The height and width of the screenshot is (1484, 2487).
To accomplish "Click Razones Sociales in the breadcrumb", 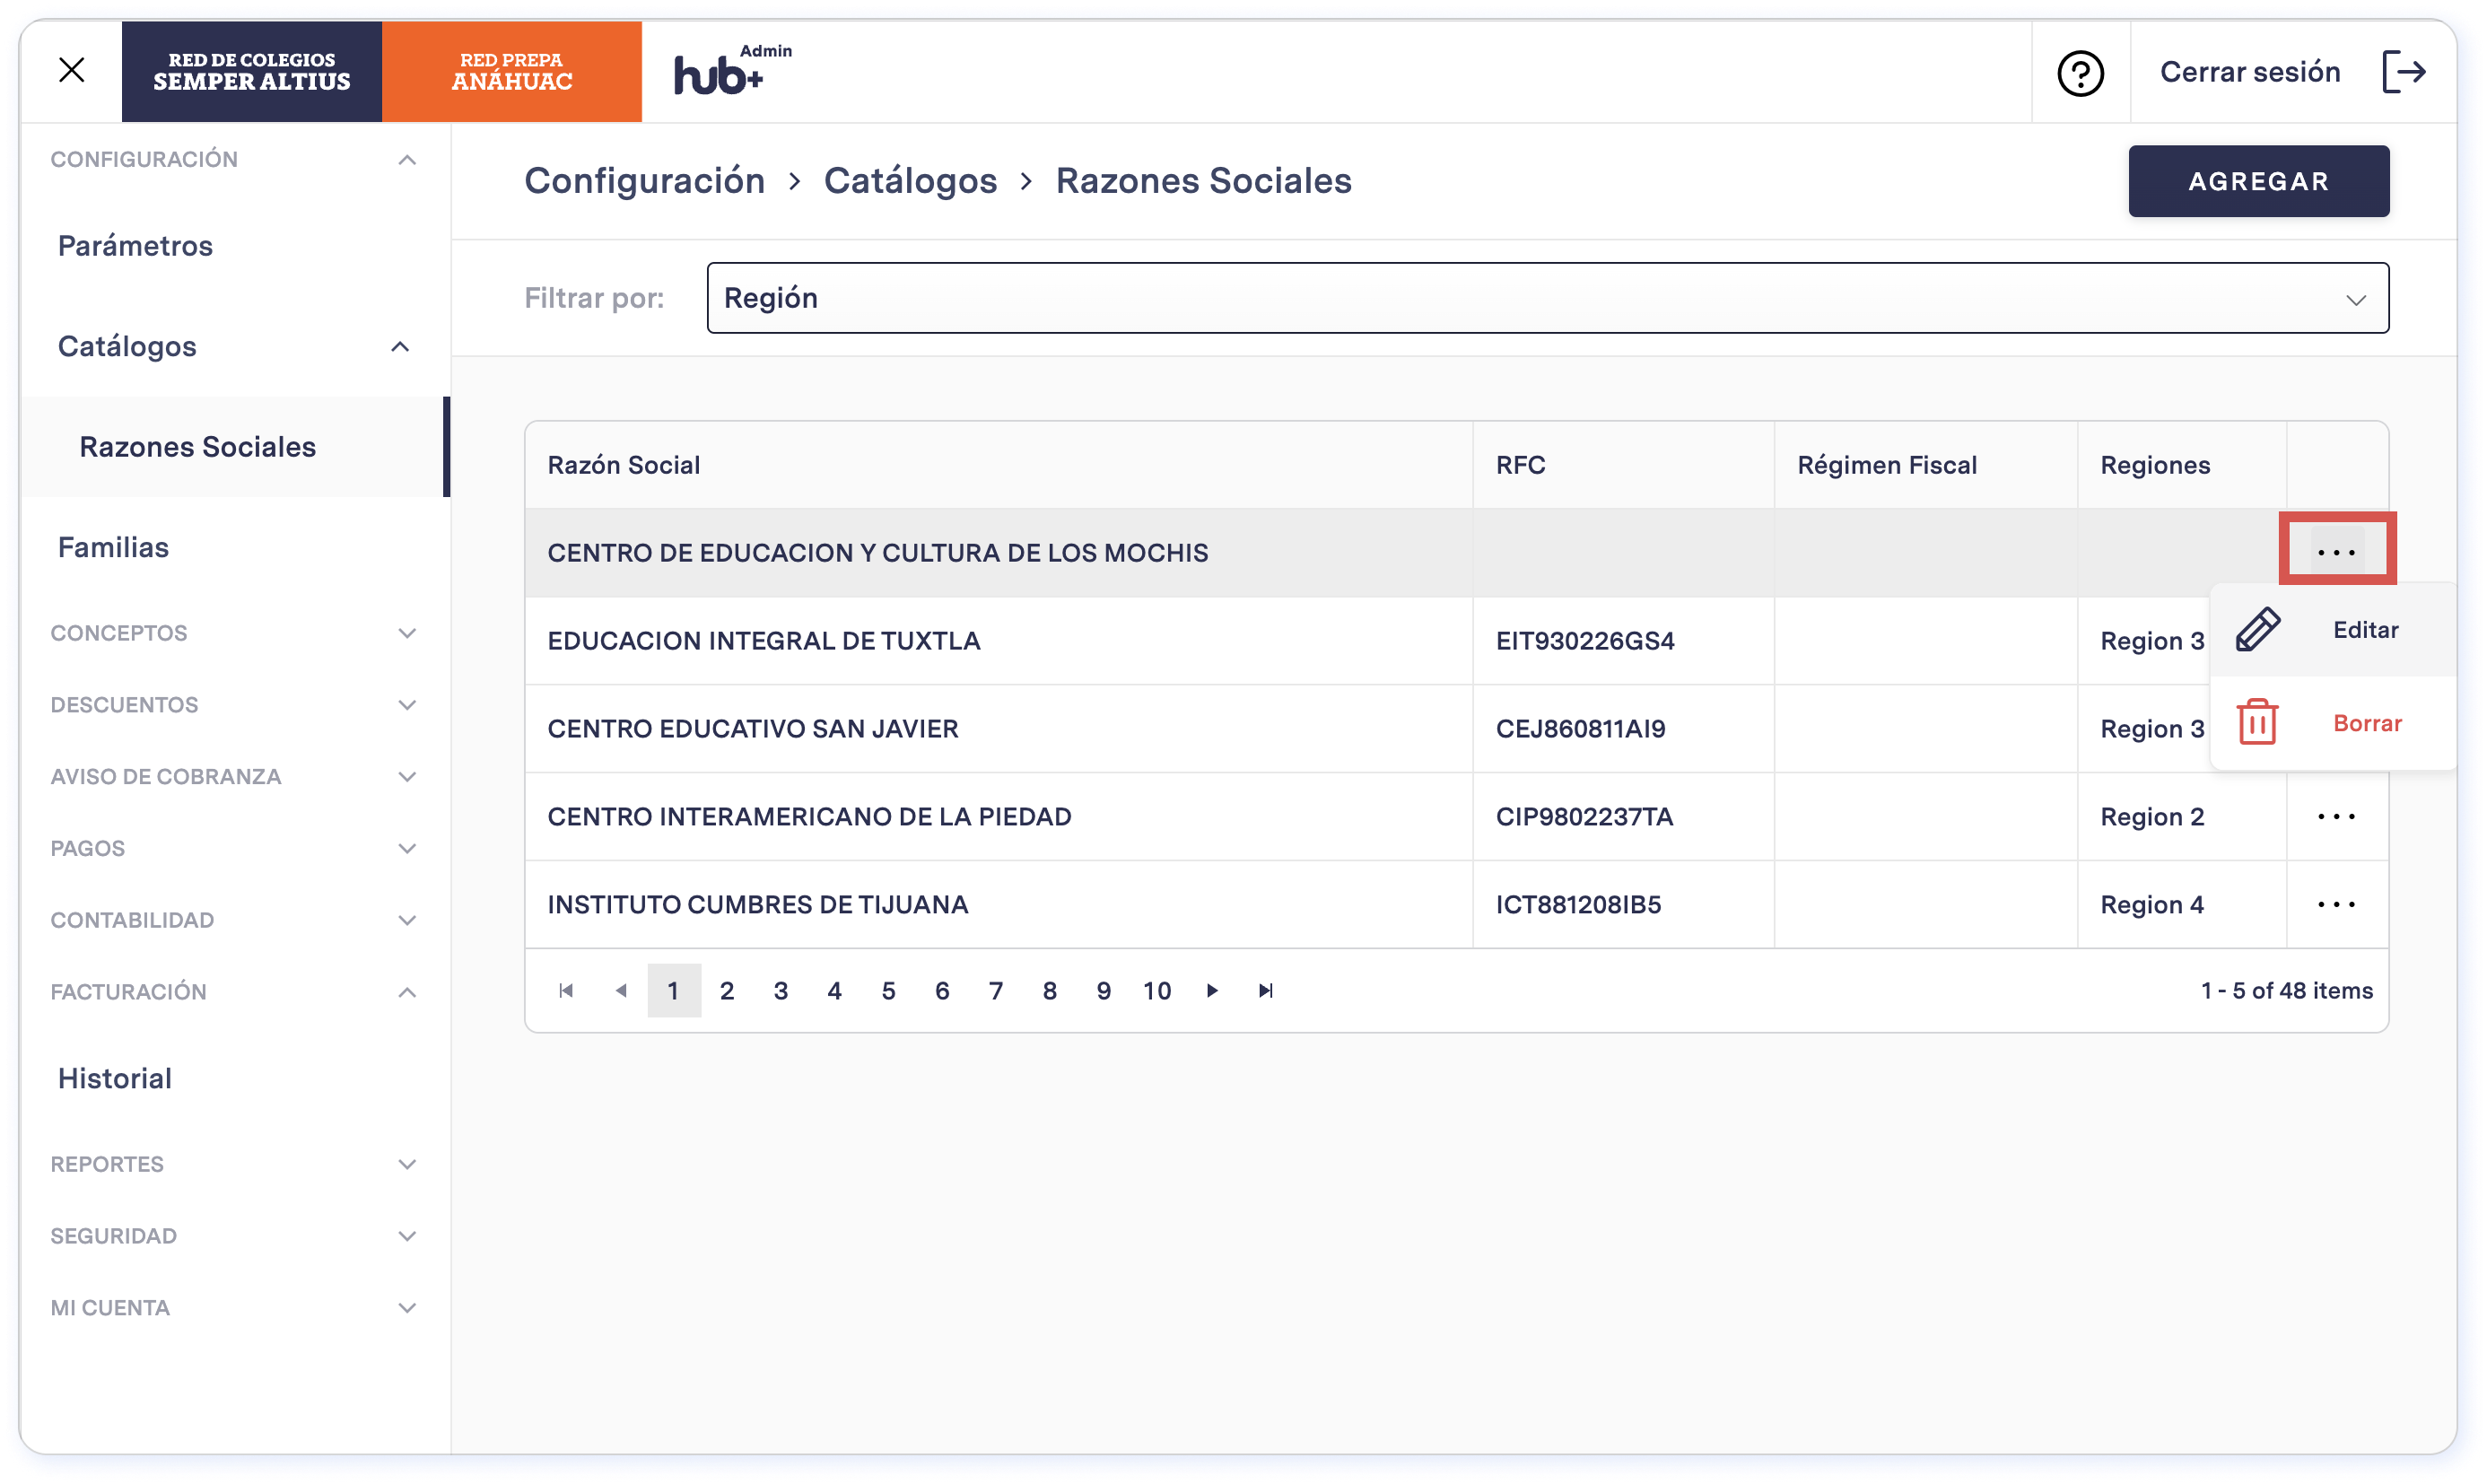I will point(1203,181).
